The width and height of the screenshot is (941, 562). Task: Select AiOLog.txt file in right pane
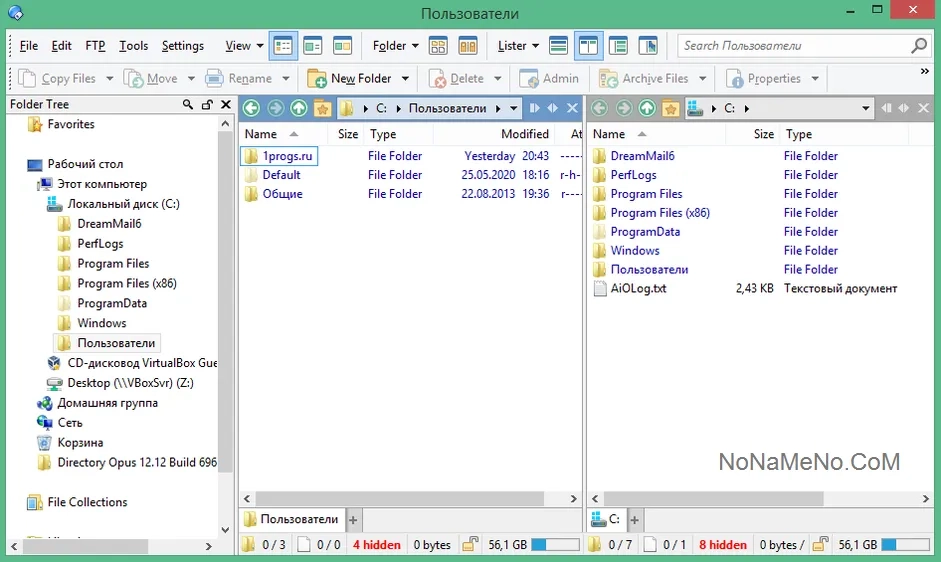[x=638, y=289]
